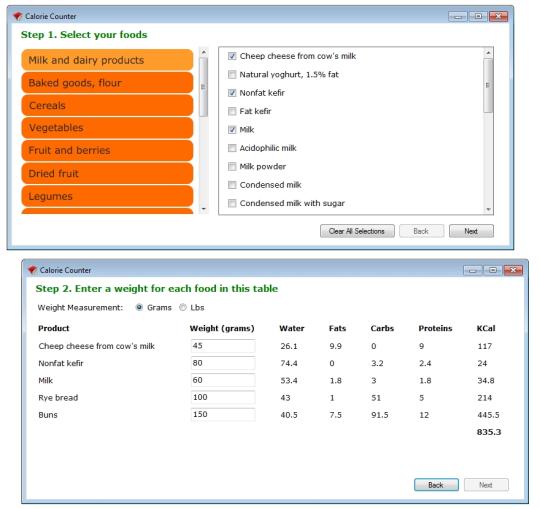540x509 pixels.
Task: Click Next button in Step 1 window
Action: point(471,231)
